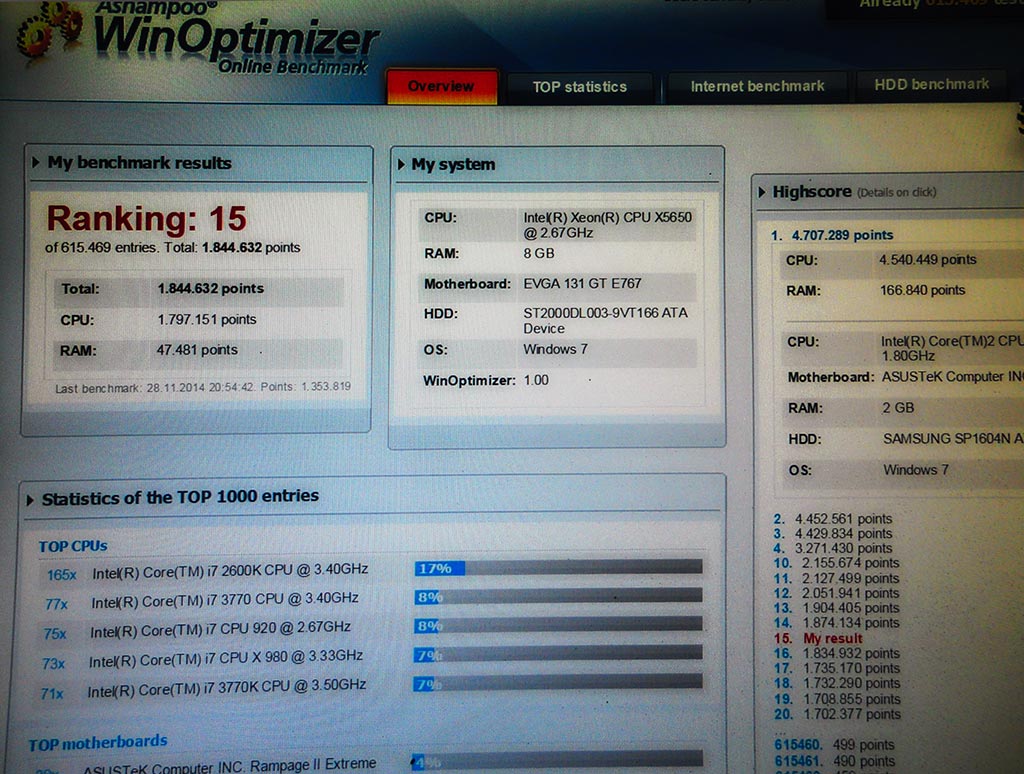Click the 8% bar for i7 CPU 920
The image size is (1024, 774).
[558, 625]
